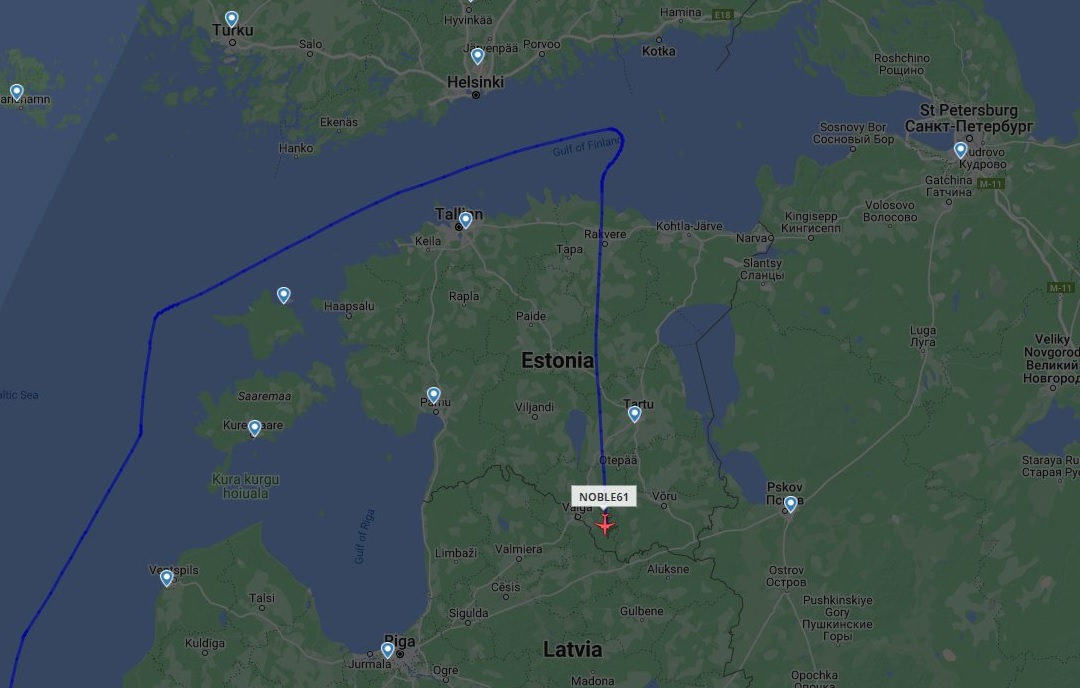Image resolution: width=1080 pixels, height=688 pixels.
Task: Open the airport pin at Tallinn
Action: pos(466,220)
